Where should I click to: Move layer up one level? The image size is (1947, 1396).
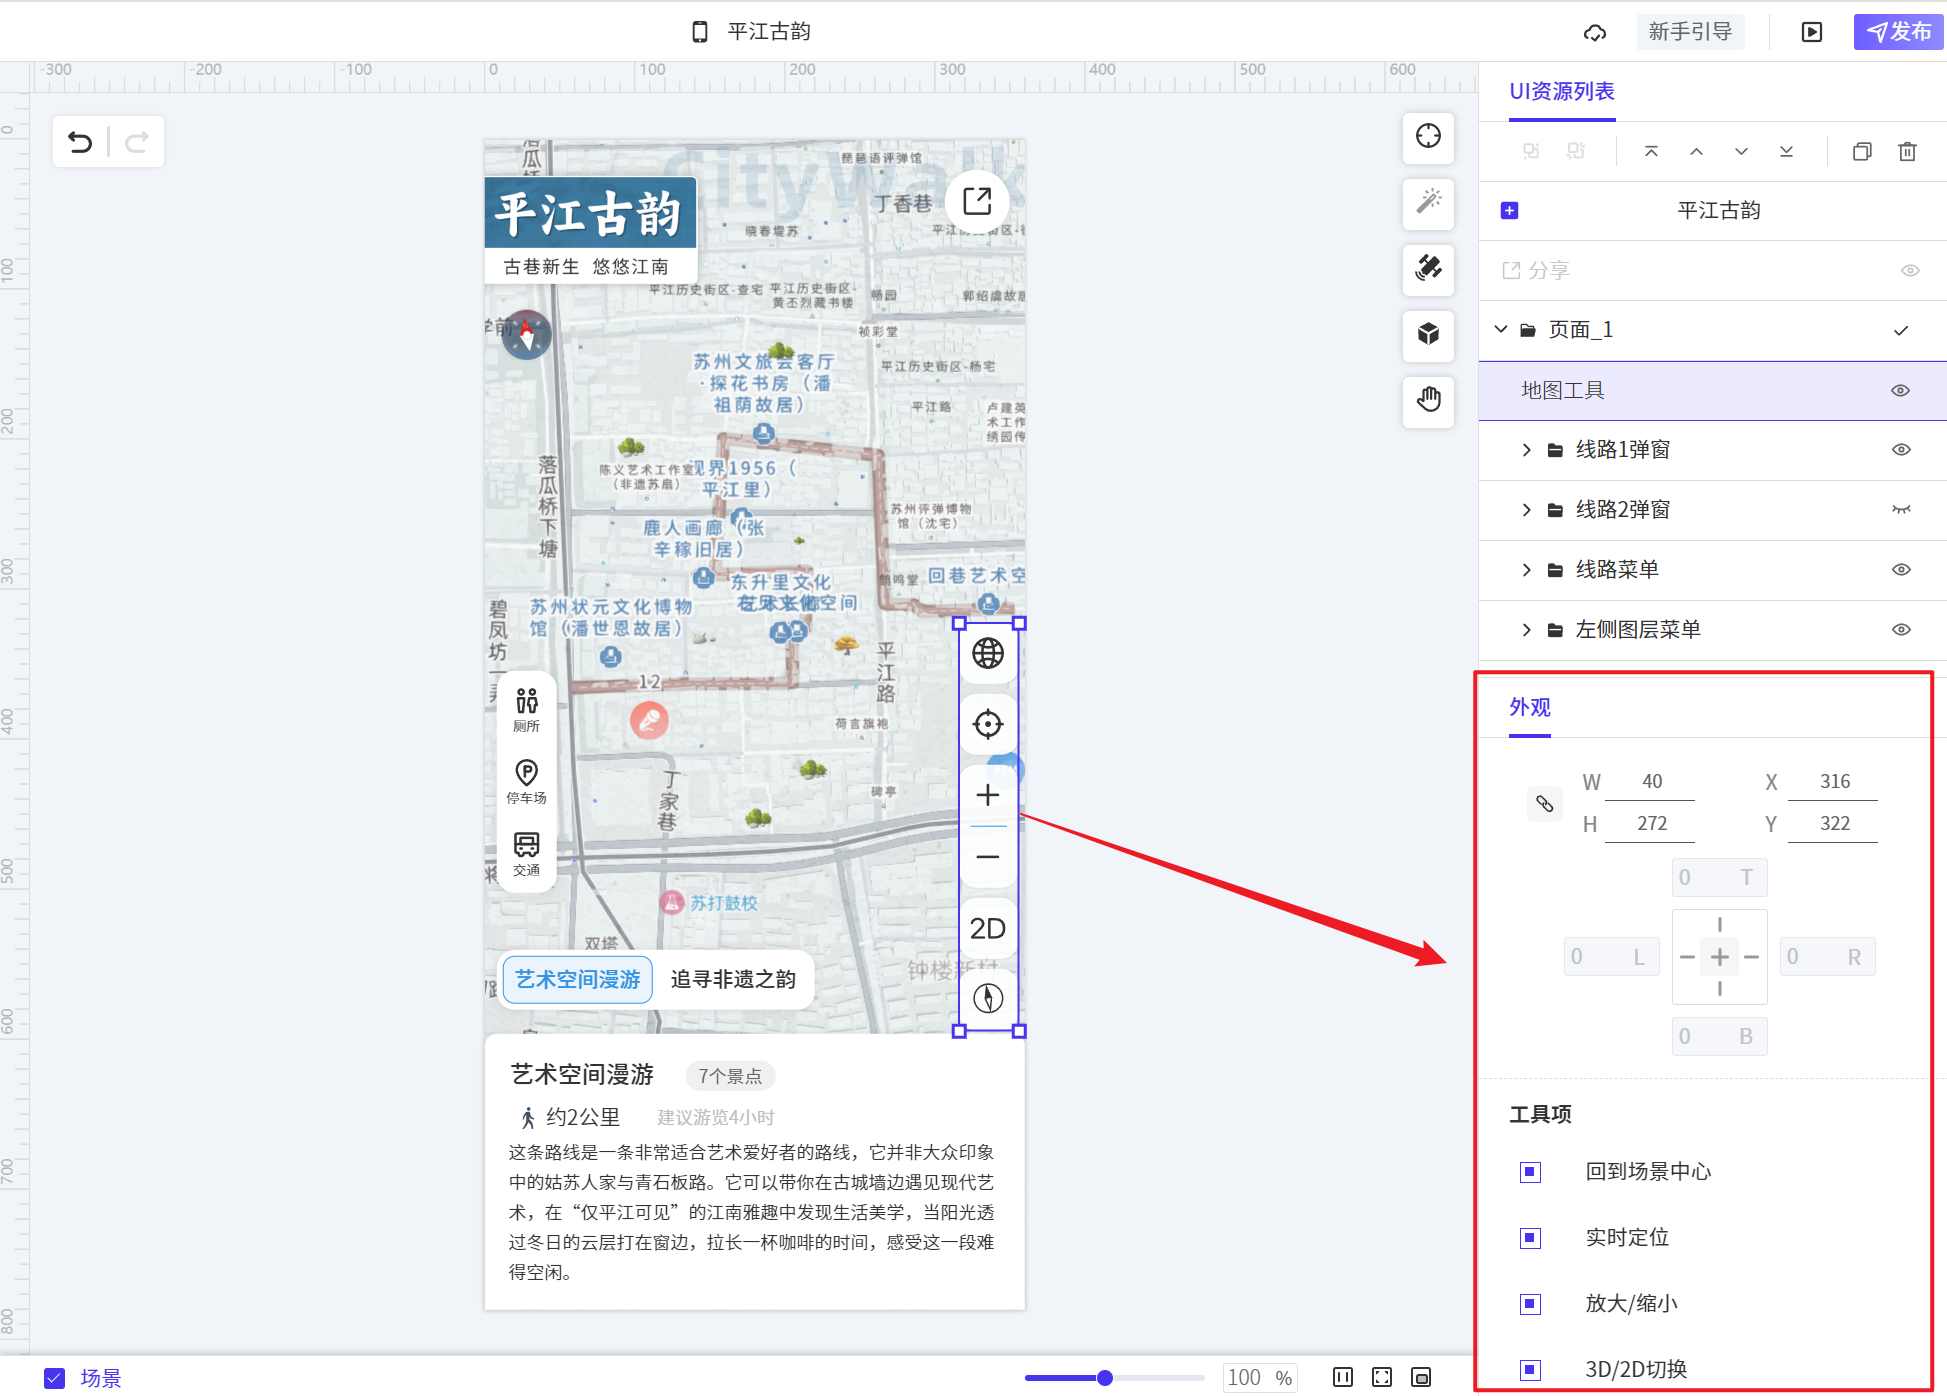(1696, 151)
